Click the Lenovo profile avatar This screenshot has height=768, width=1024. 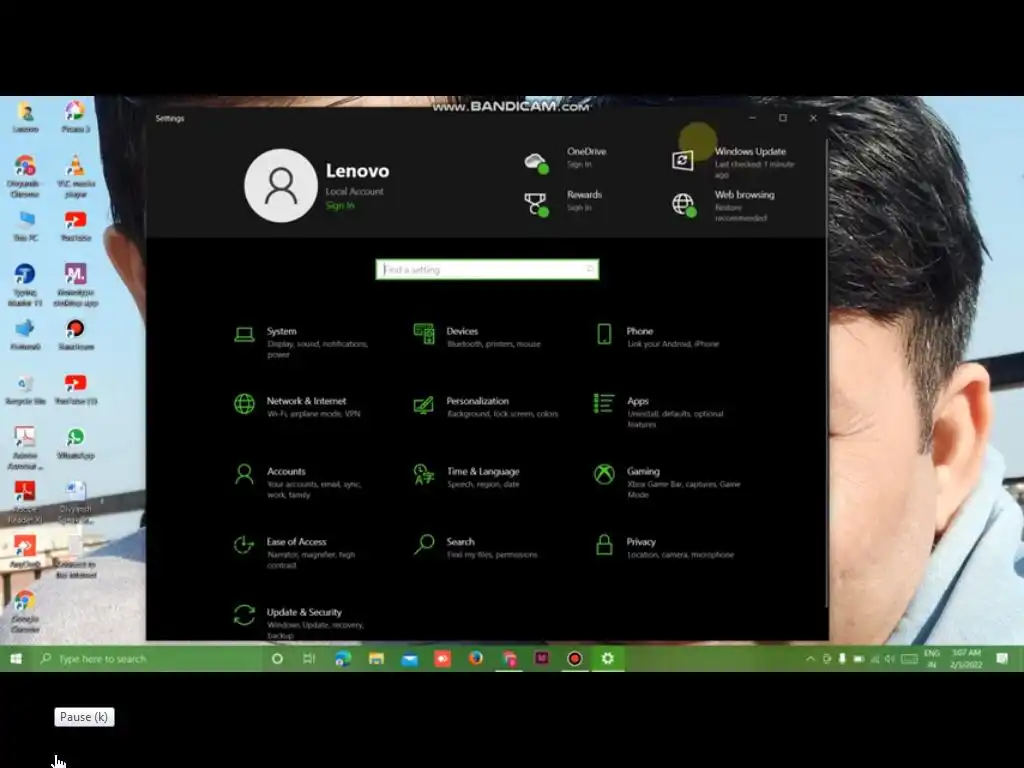click(281, 185)
